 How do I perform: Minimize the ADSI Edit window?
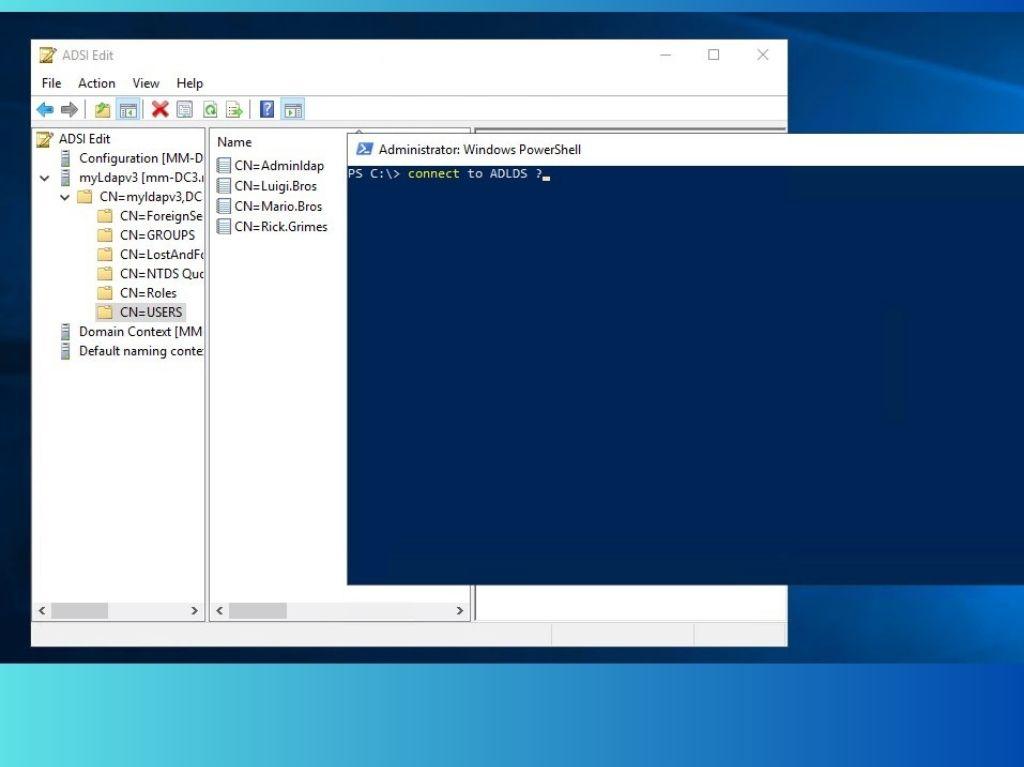coord(665,55)
